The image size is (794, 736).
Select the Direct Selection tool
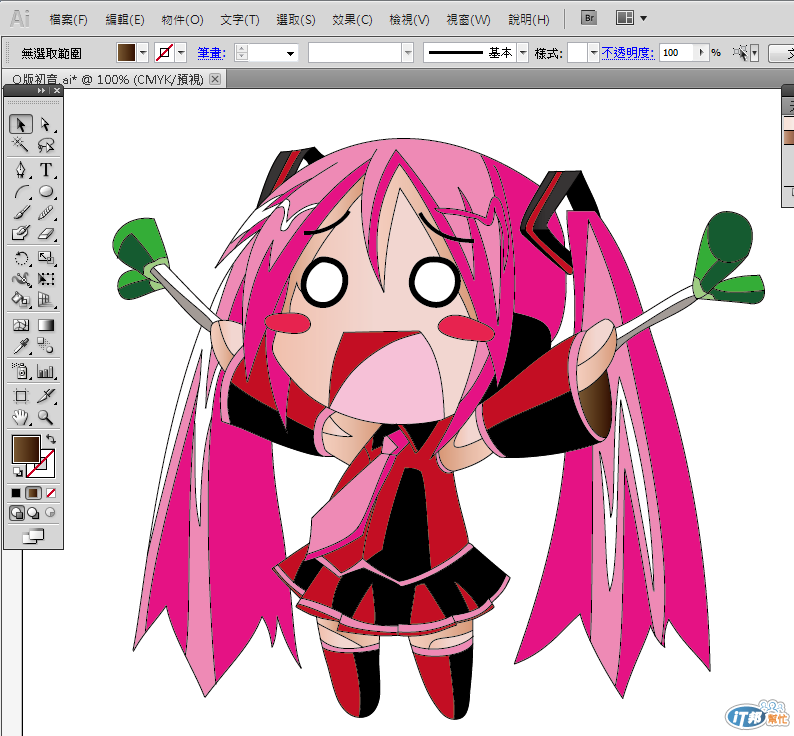[46, 124]
